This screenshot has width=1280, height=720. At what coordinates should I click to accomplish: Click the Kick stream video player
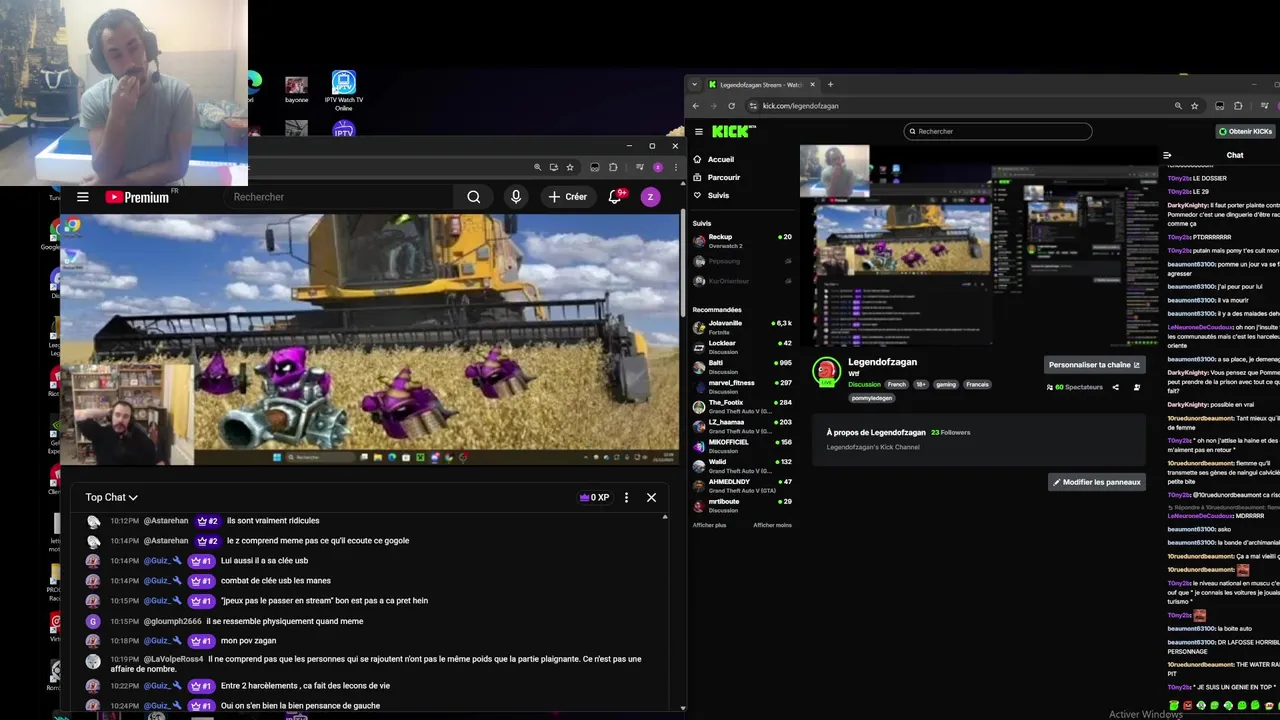(979, 246)
